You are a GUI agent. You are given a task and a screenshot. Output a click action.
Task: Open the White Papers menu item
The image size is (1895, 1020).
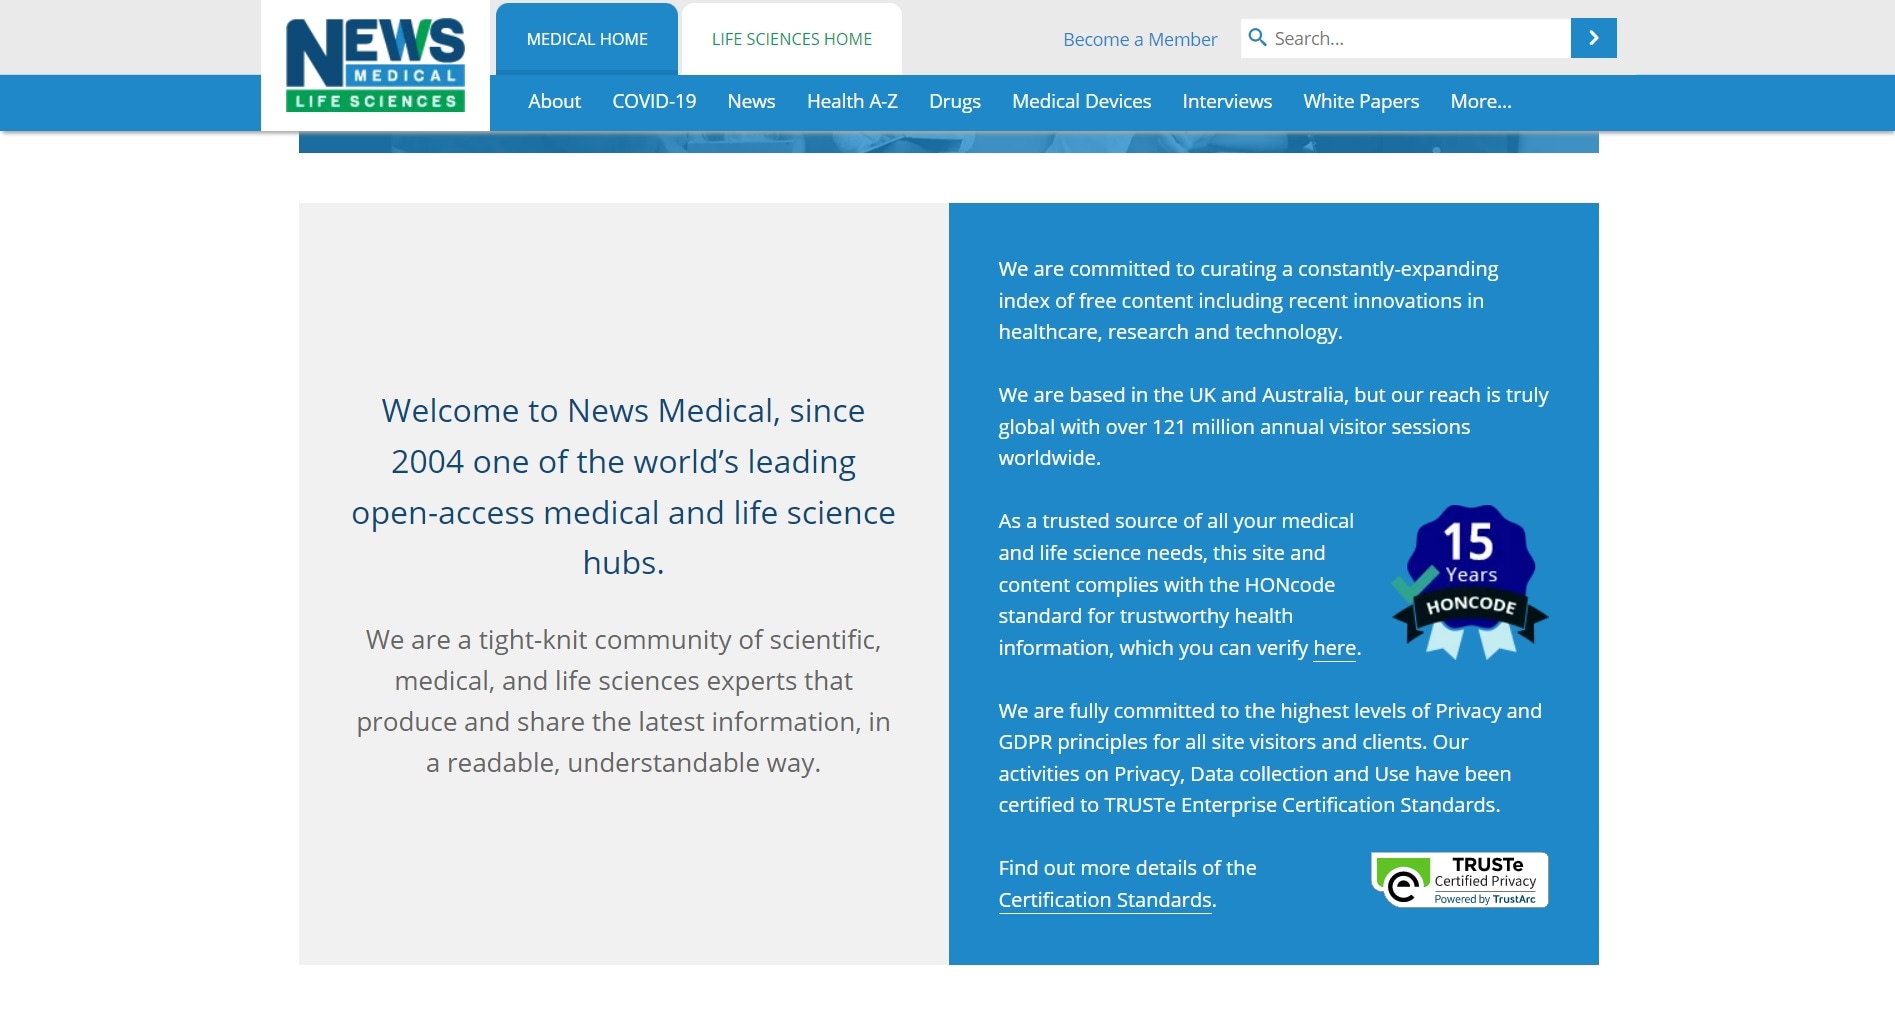[x=1361, y=101]
